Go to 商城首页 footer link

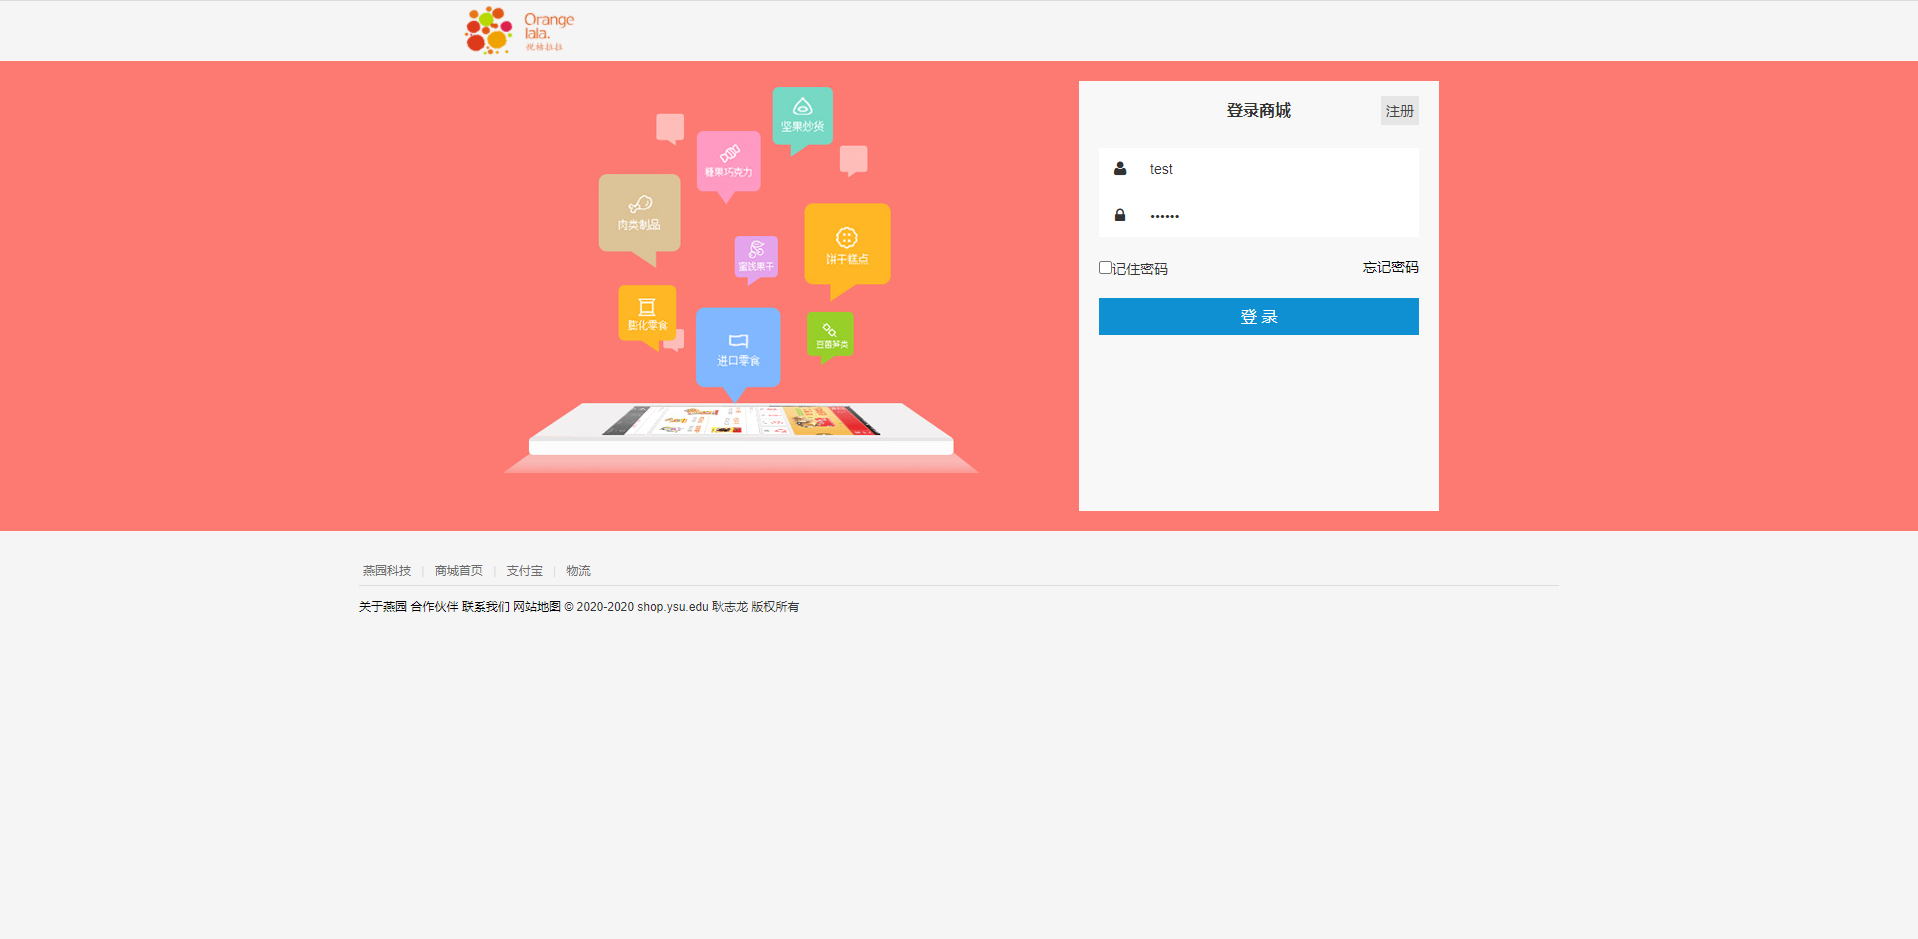(x=458, y=571)
